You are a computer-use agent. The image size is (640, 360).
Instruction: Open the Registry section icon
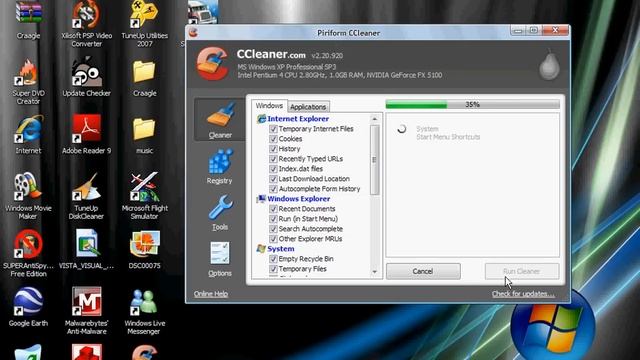point(220,161)
